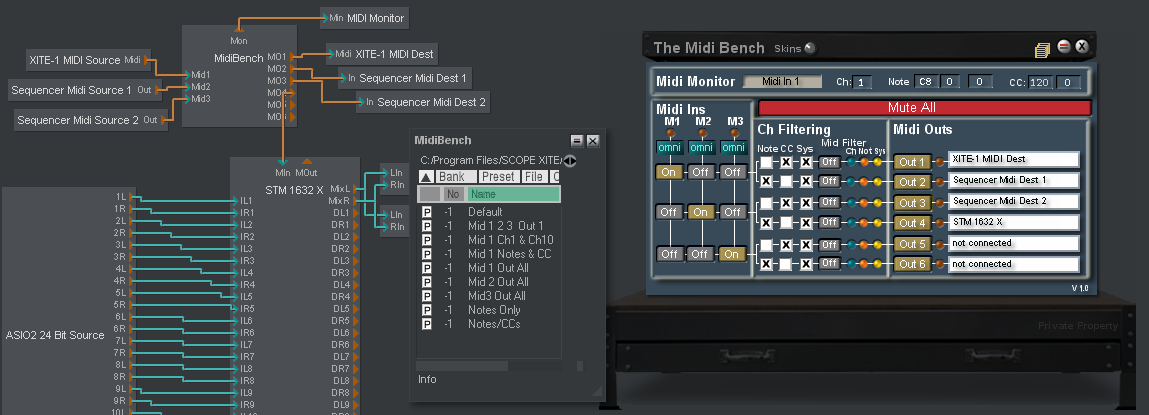1149x415 pixels.
Task: Open the Skins knob in The Midi Bench
Action: [809, 48]
